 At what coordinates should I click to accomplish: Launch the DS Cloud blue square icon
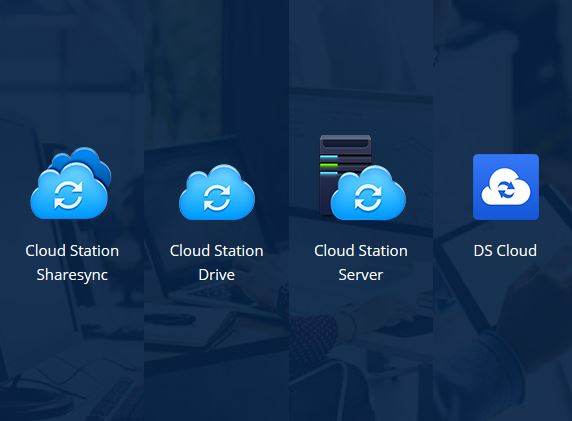pyautogui.click(x=506, y=187)
